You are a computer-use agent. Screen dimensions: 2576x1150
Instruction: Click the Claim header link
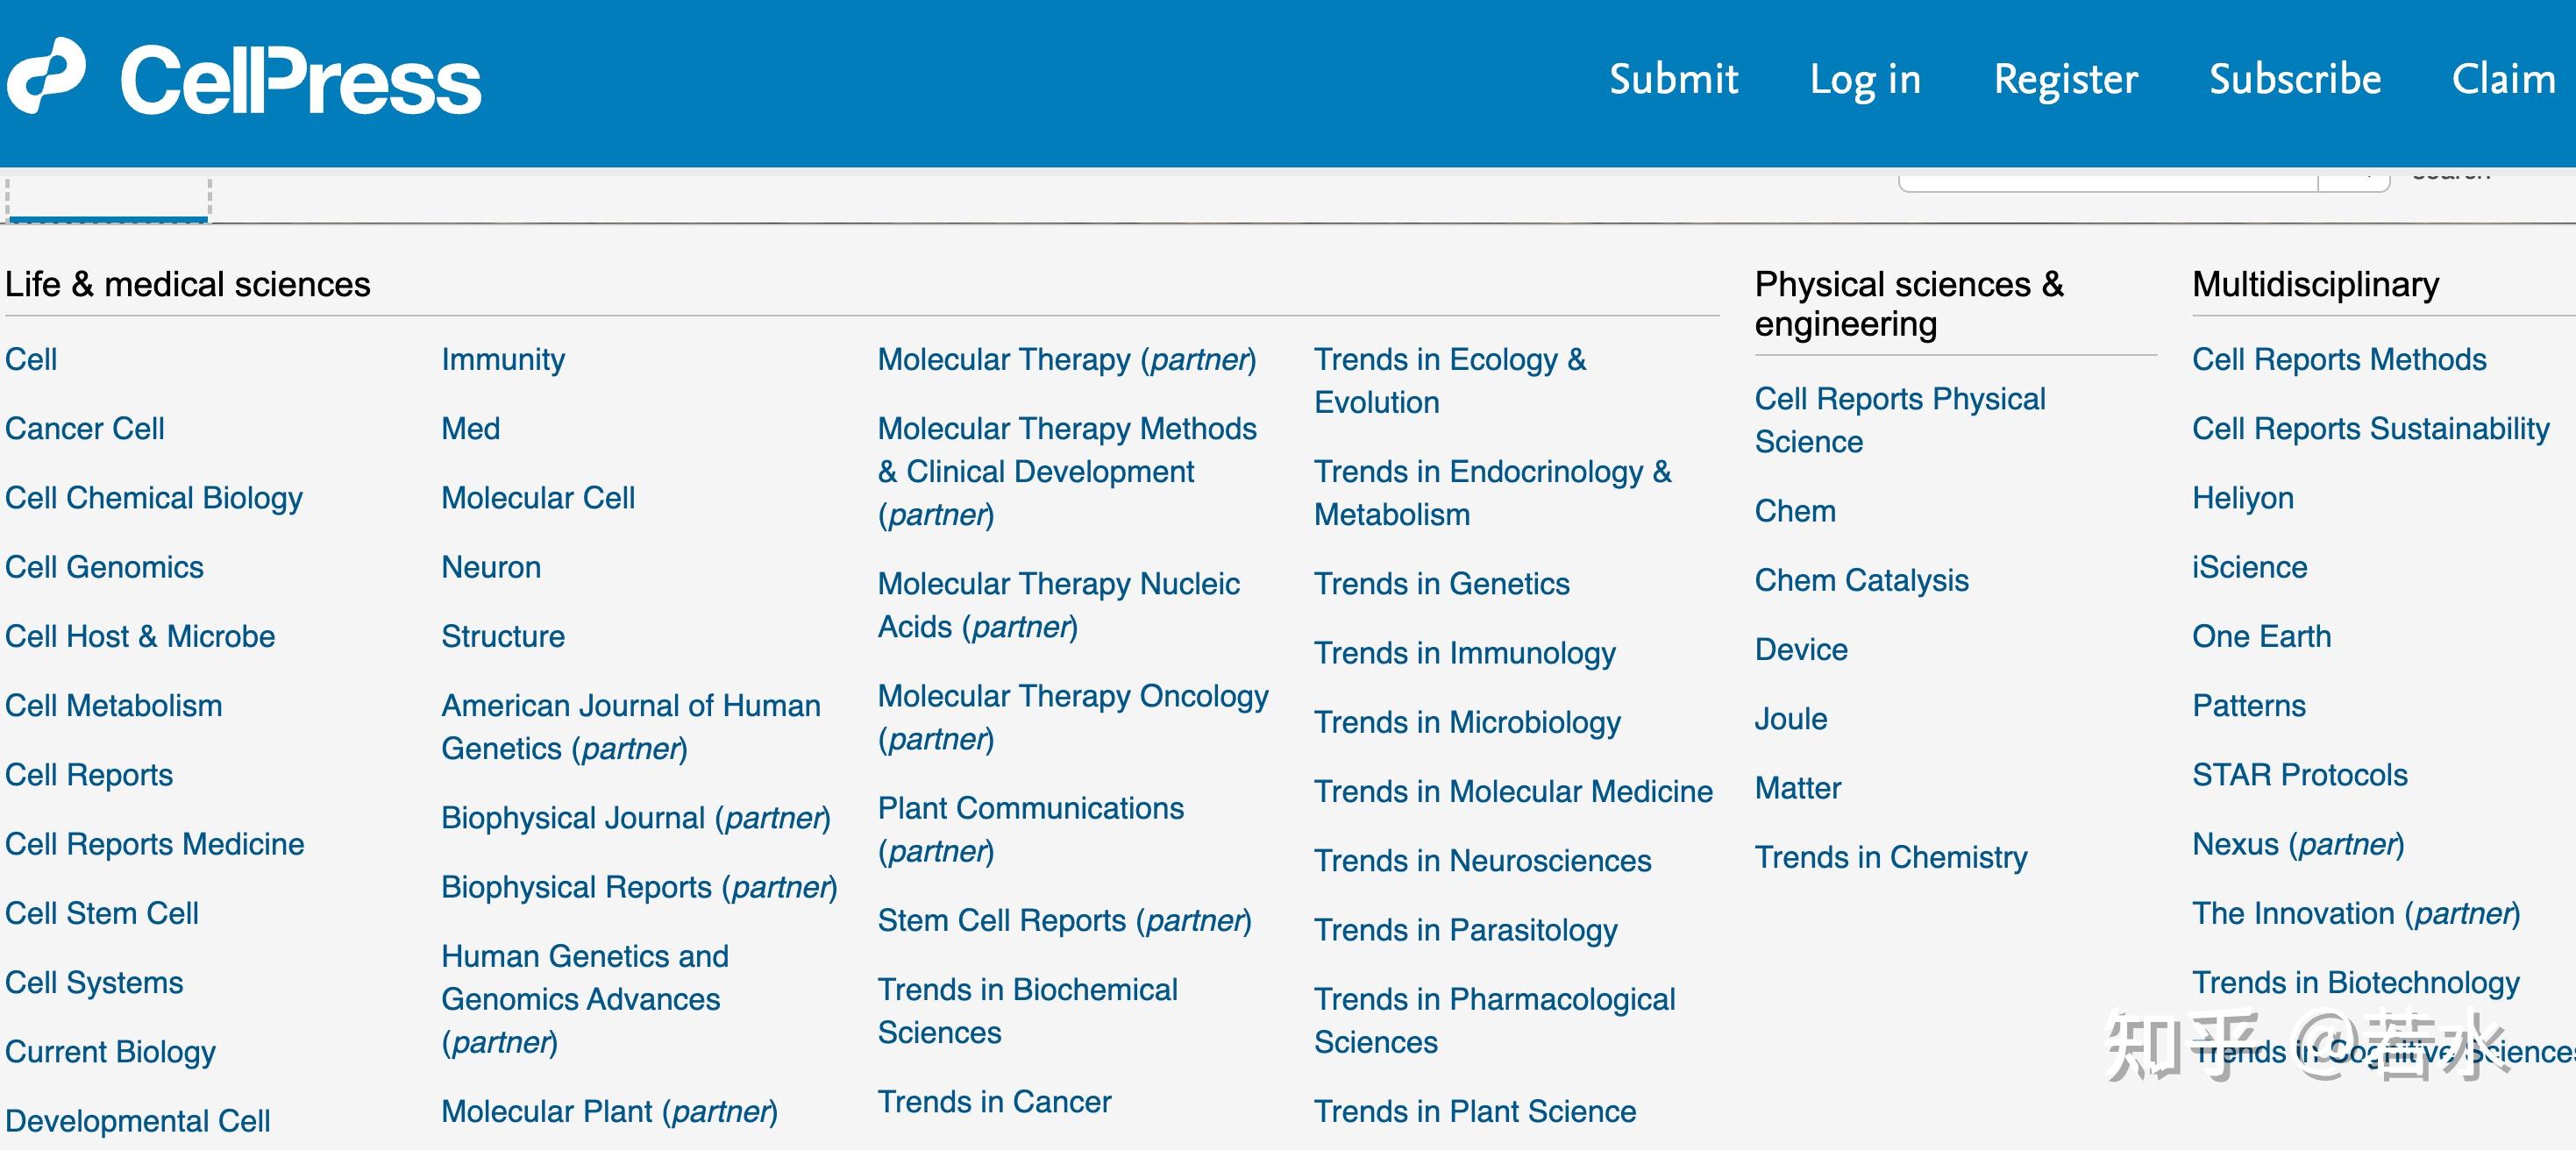pos(2503,79)
